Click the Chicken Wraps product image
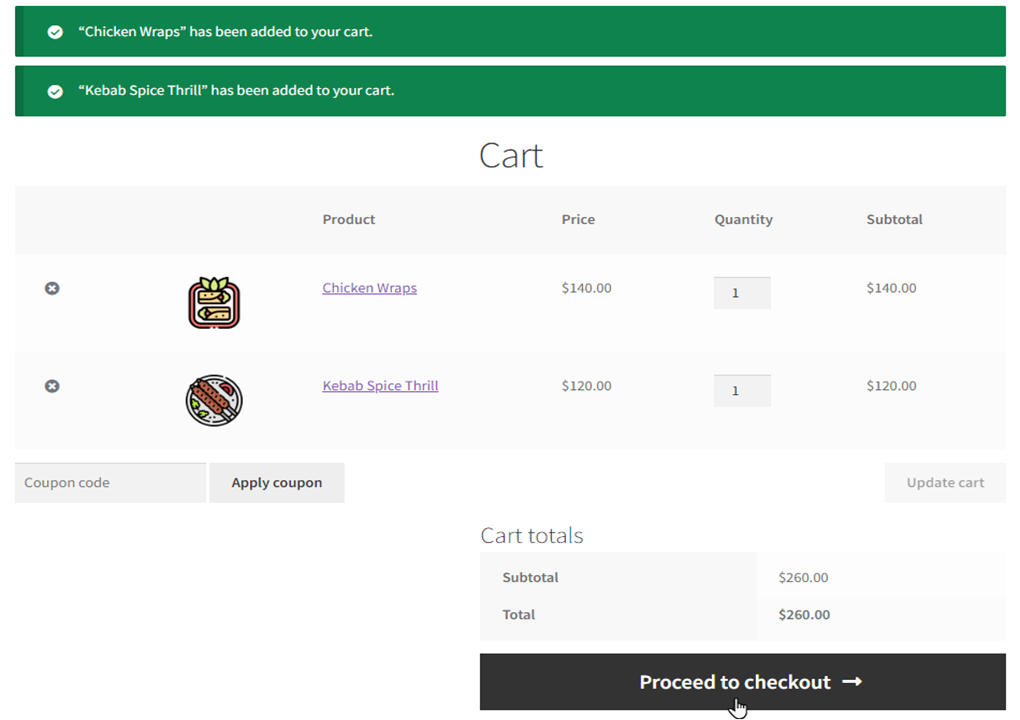Screen dimensions: 1020x720 tap(214, 302)
